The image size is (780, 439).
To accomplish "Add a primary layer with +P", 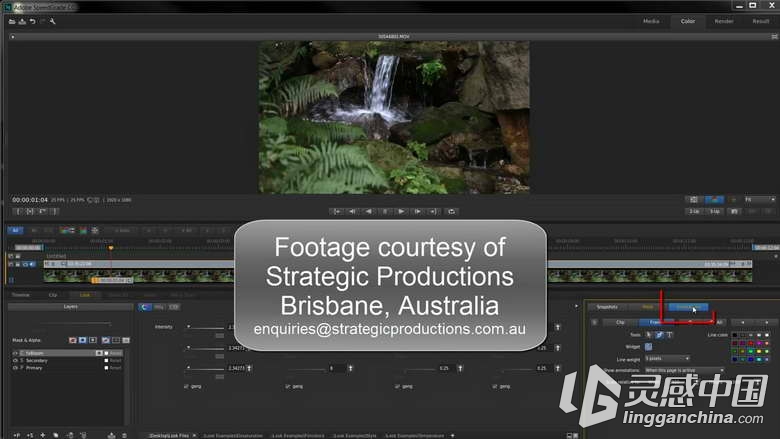I will 17,435.
